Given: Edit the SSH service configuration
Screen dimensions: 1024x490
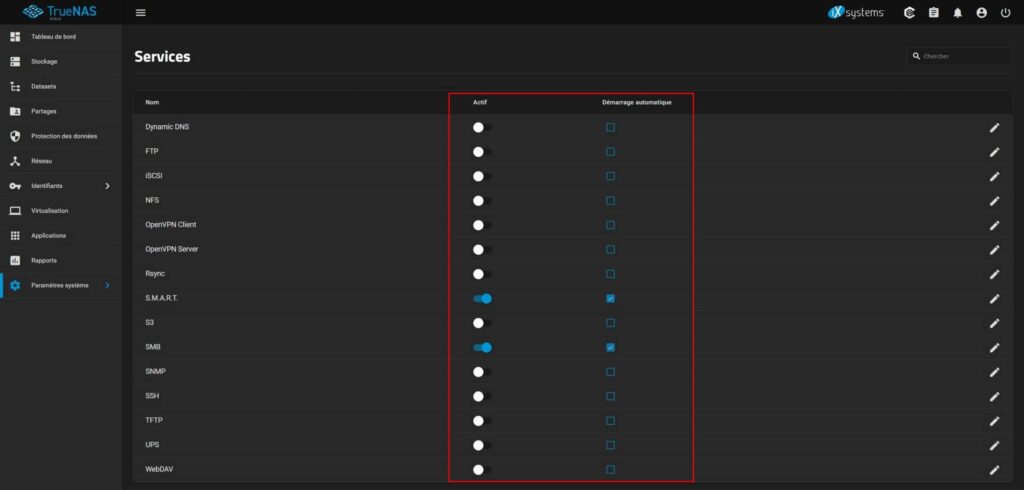Looking at the screenshot, I should tap(994, 396).
